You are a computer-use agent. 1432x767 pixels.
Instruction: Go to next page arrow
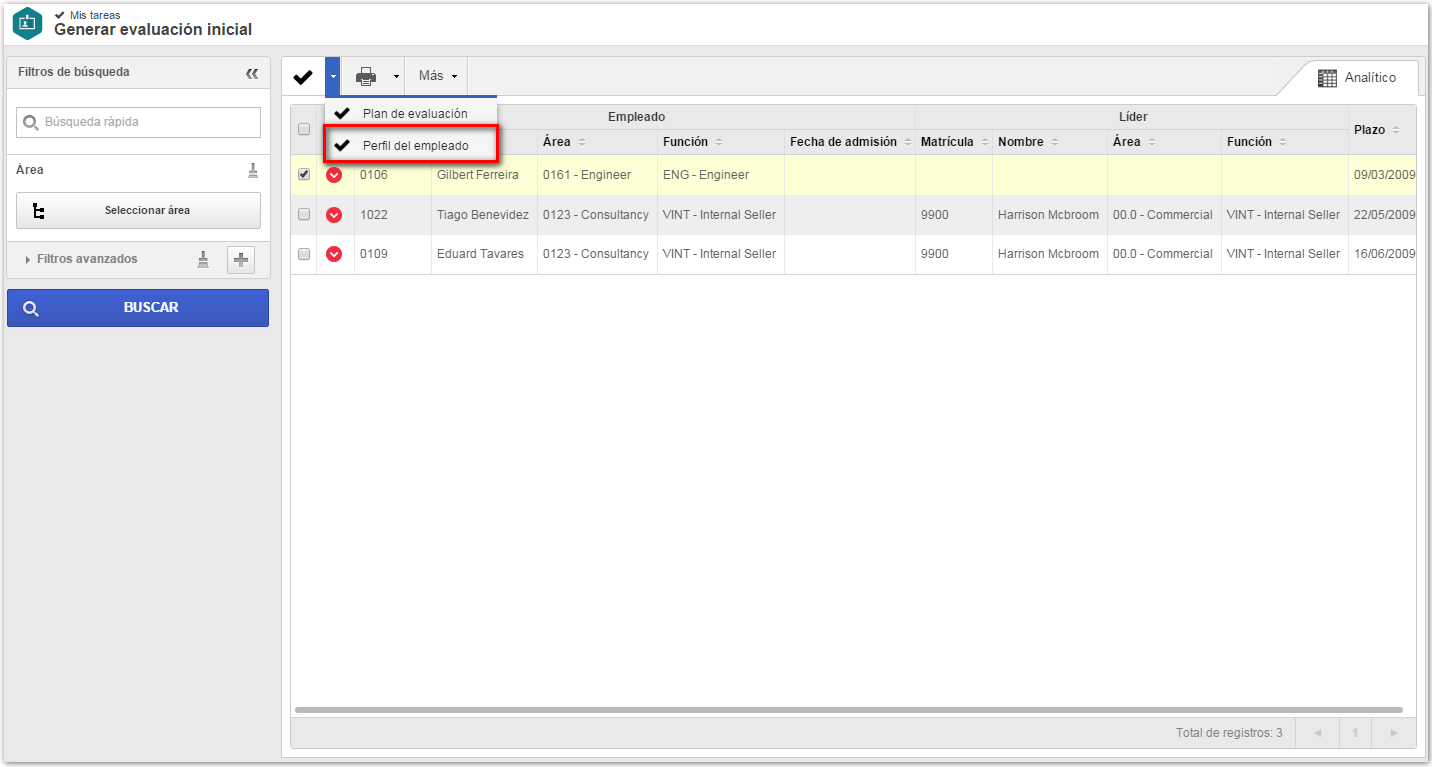(x=1393, y=733)
